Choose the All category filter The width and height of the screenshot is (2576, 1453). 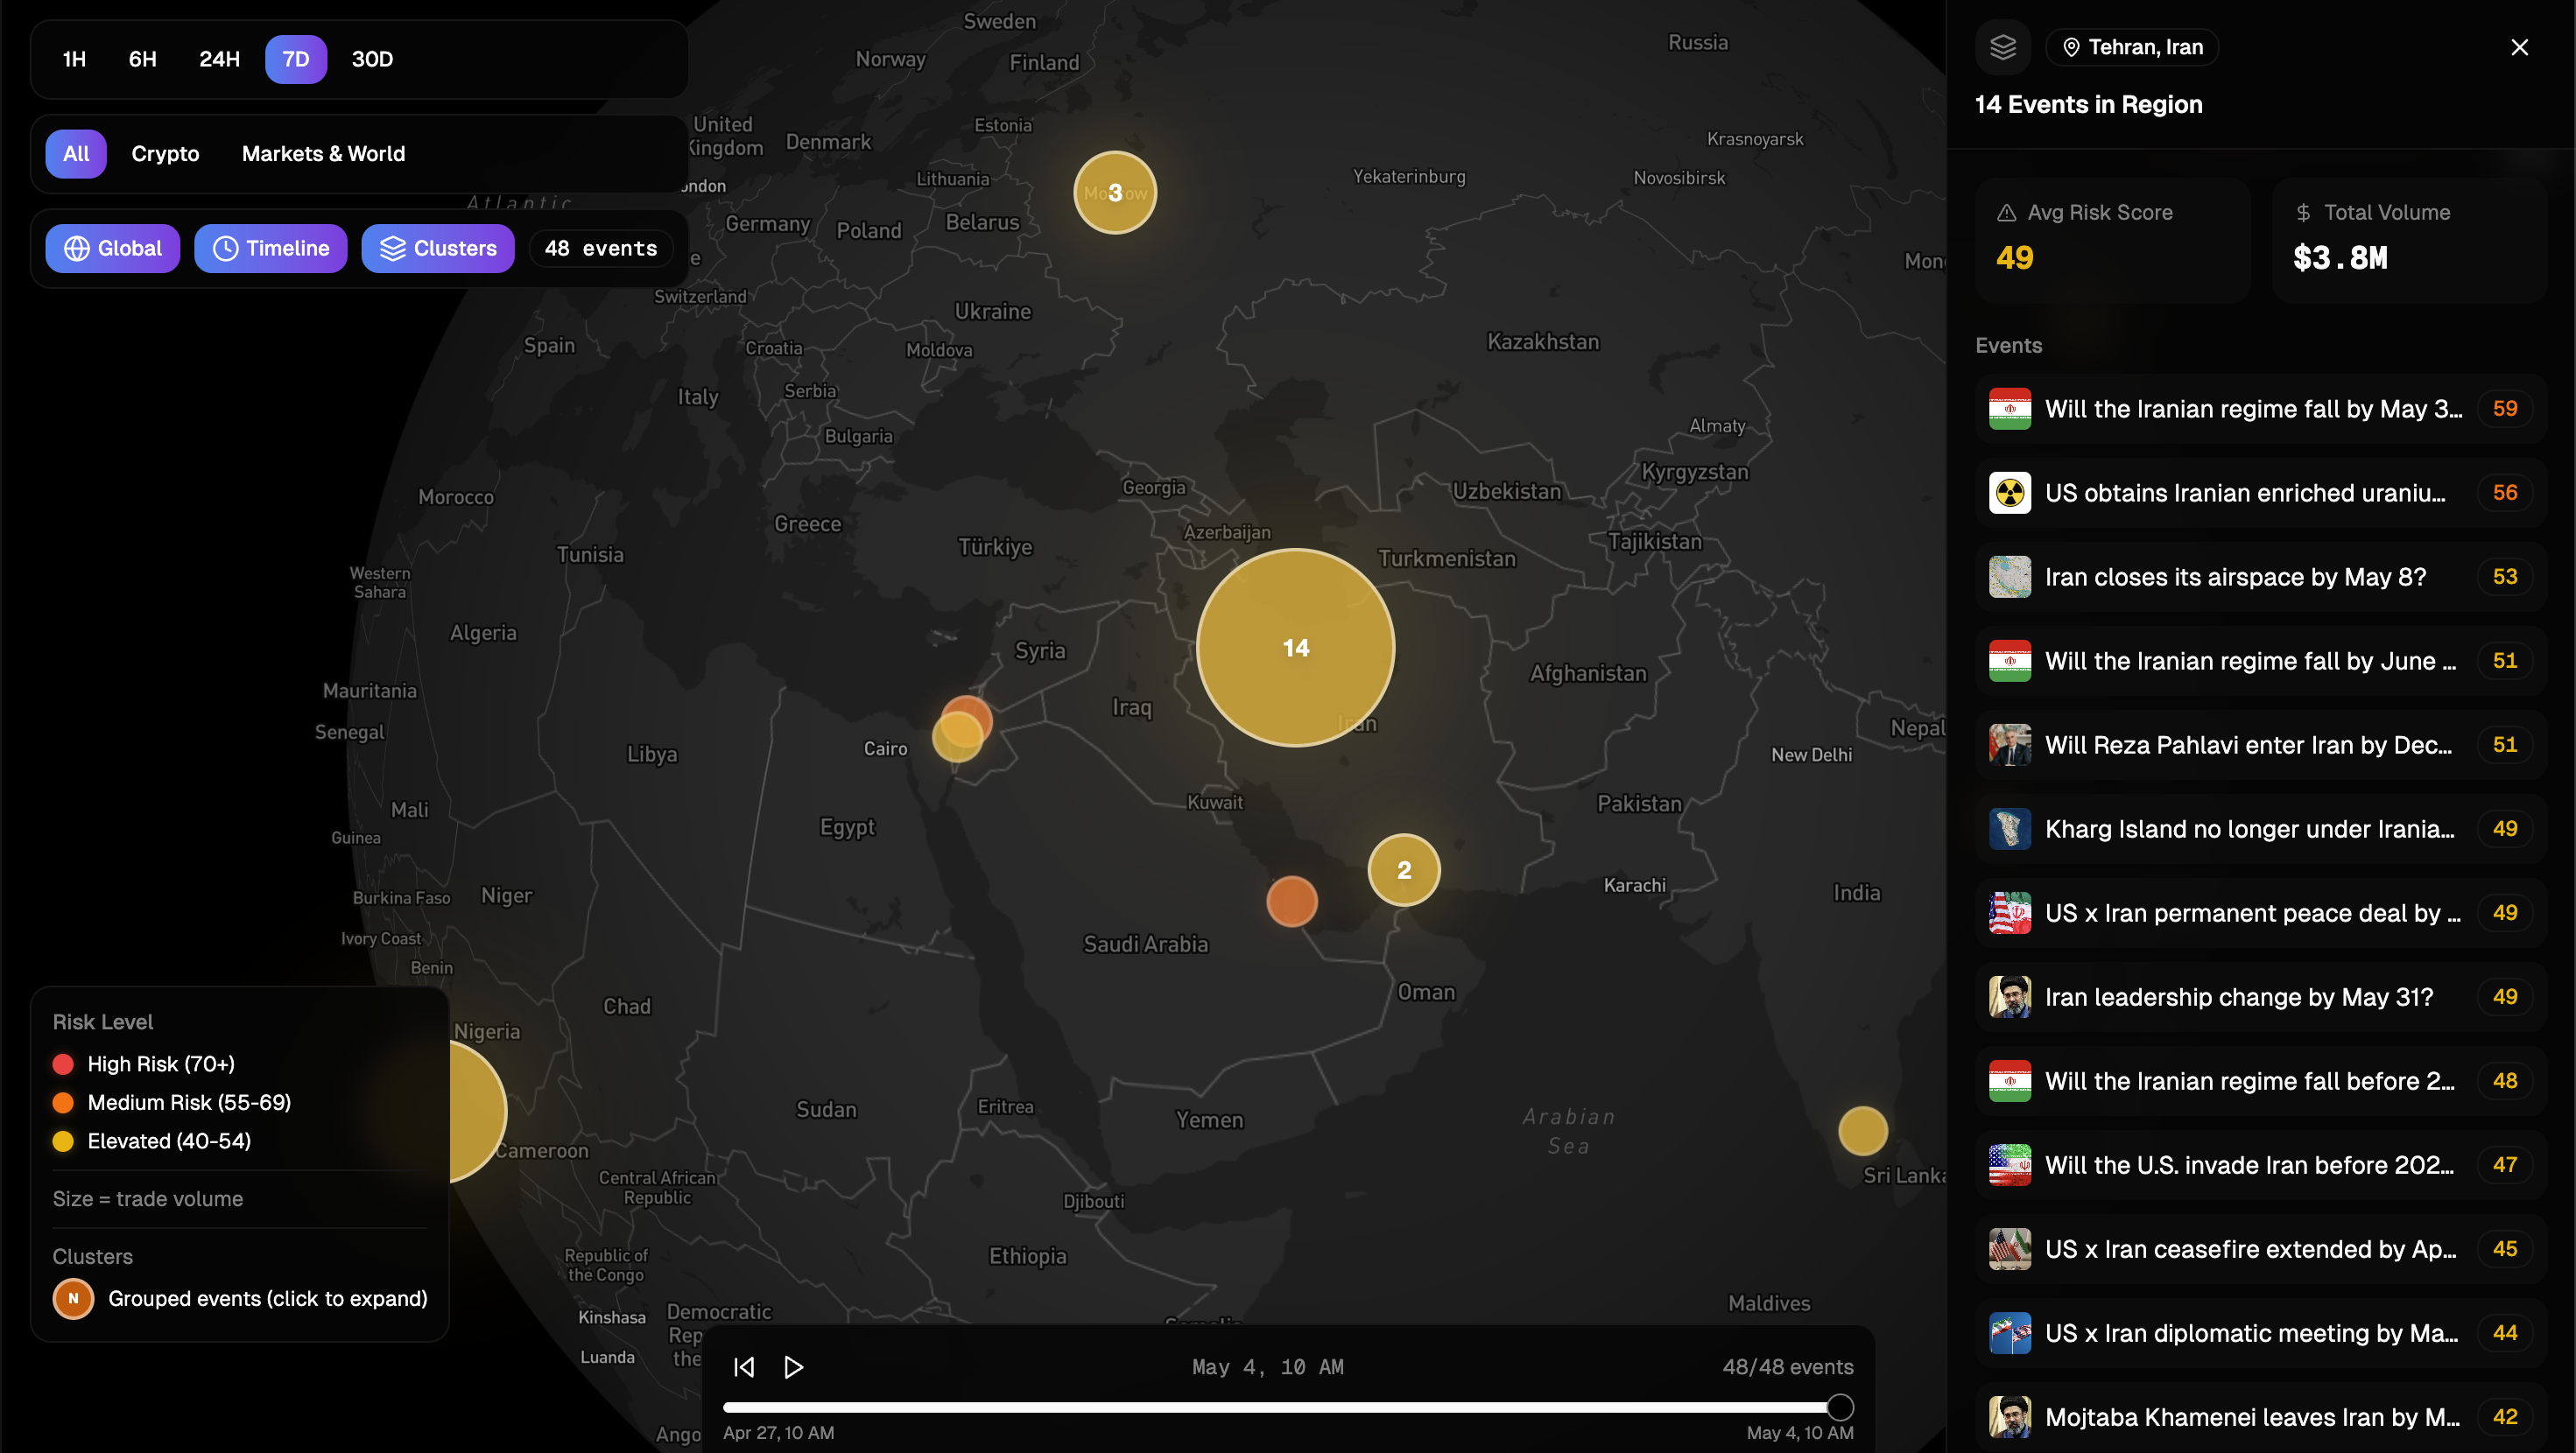pyautogui.click(x=76, y=154)
